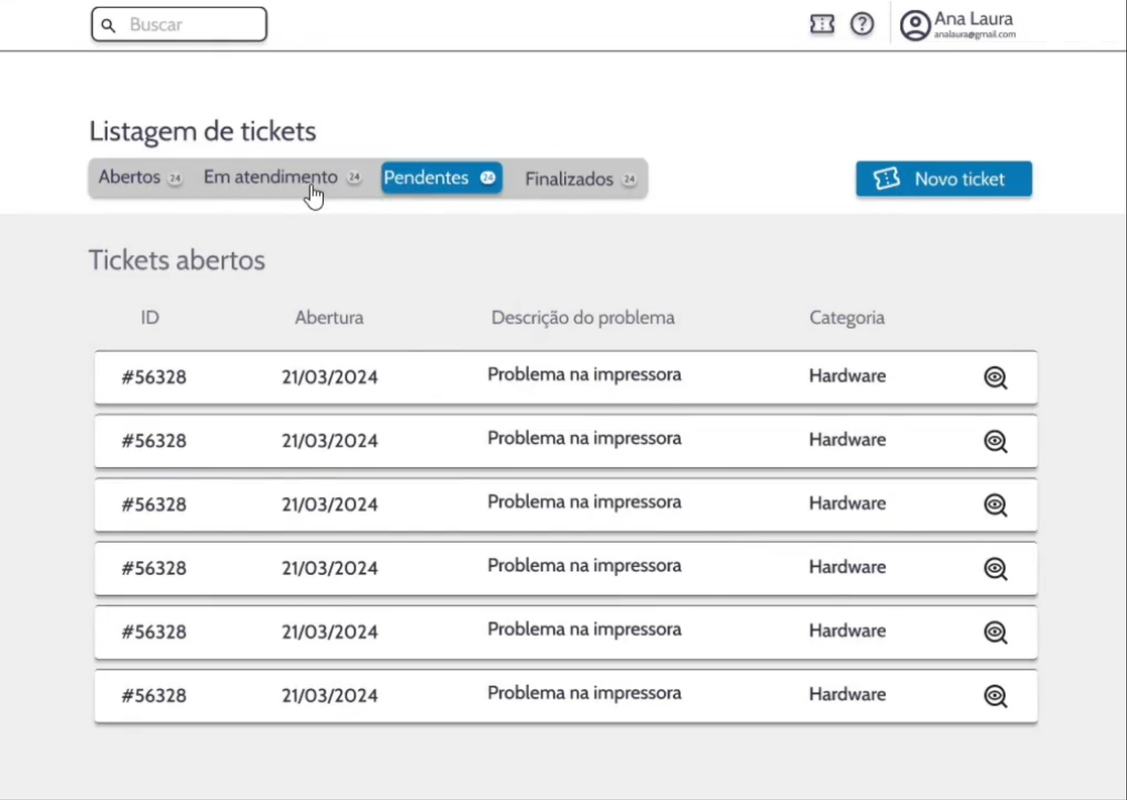Switch to the Em atendimento tab
This screenshot has width=1127, height=800.
tap(282, 178)
